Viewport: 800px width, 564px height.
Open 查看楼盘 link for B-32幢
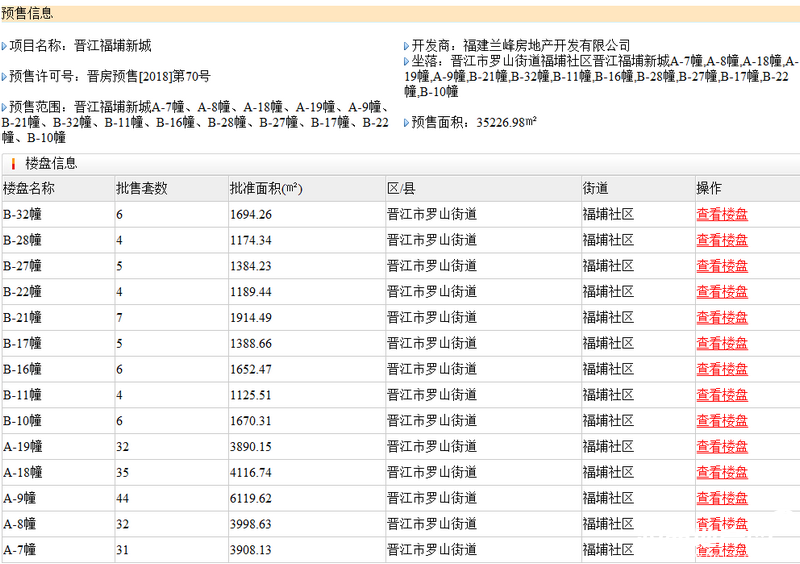coord(722,214)
